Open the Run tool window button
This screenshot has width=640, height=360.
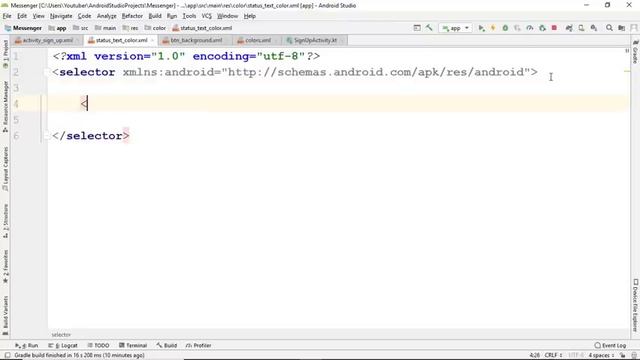click(x=27, y=345)
